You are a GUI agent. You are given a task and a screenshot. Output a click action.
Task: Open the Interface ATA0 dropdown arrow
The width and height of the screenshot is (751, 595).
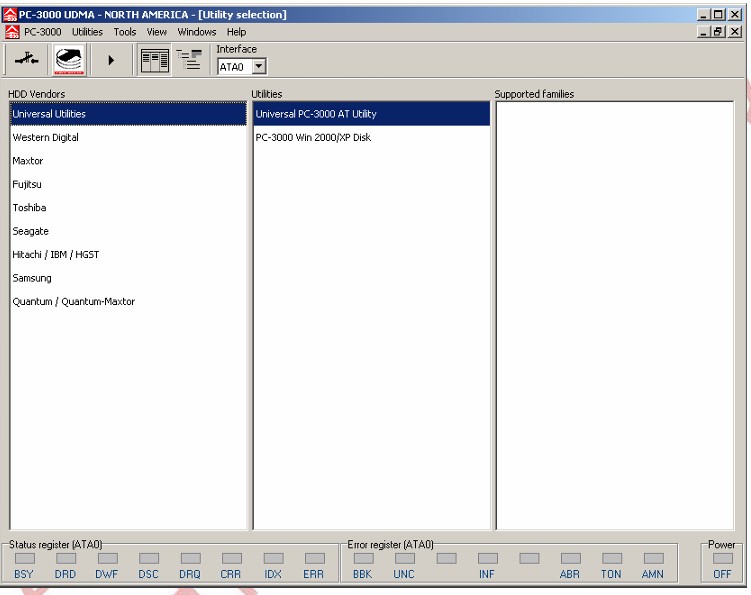[259, 66]
